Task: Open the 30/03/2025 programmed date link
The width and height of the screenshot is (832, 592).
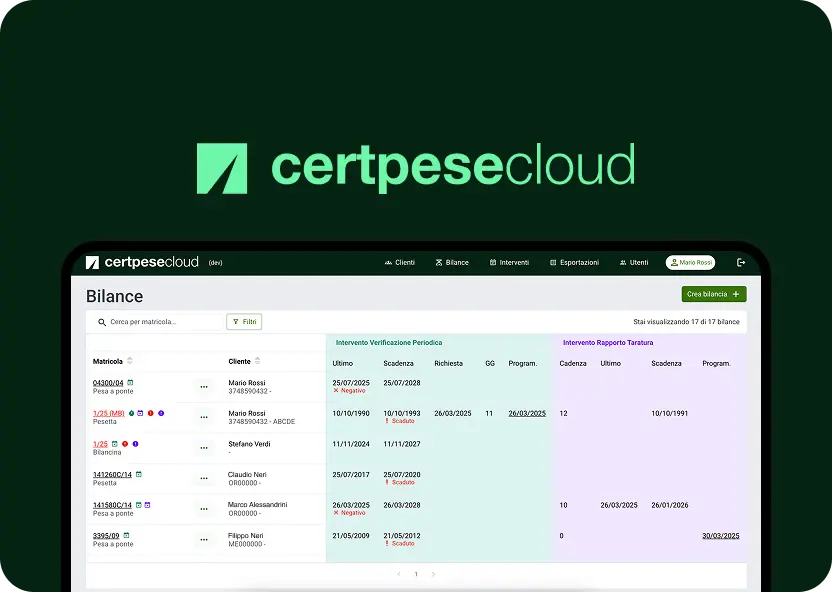Action: (721, 536)
